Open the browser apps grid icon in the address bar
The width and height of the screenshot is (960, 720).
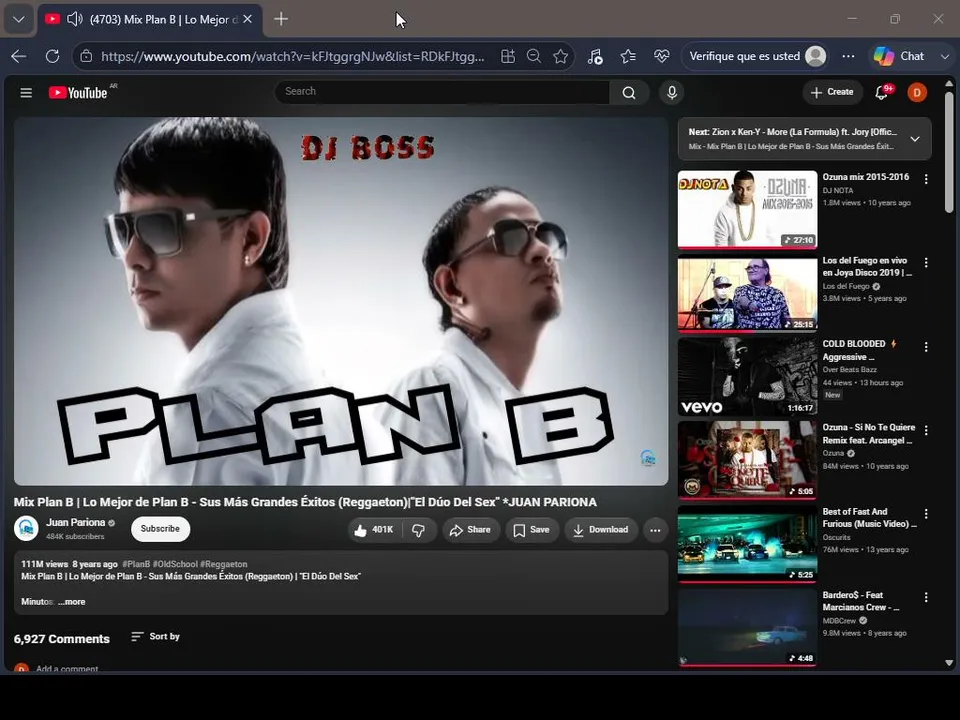click(x=508, y=56)
